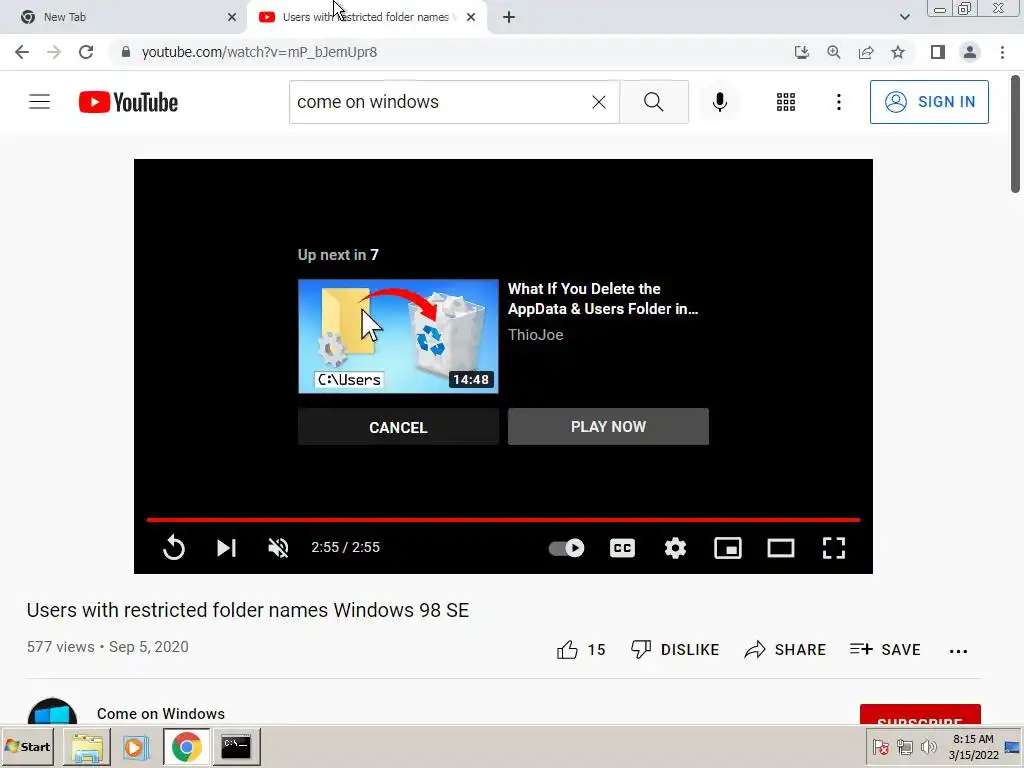The height and width of the screenshot is (768, 1024).
Task: Open the Action Center flag icon
Action: coord(880,746)
